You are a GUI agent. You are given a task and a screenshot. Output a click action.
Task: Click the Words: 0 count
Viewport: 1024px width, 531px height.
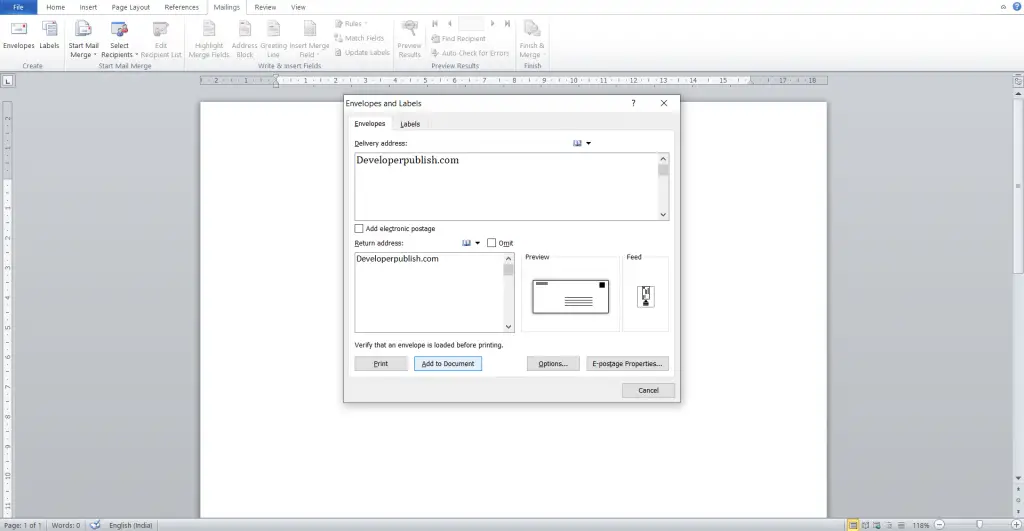(66, 525)
